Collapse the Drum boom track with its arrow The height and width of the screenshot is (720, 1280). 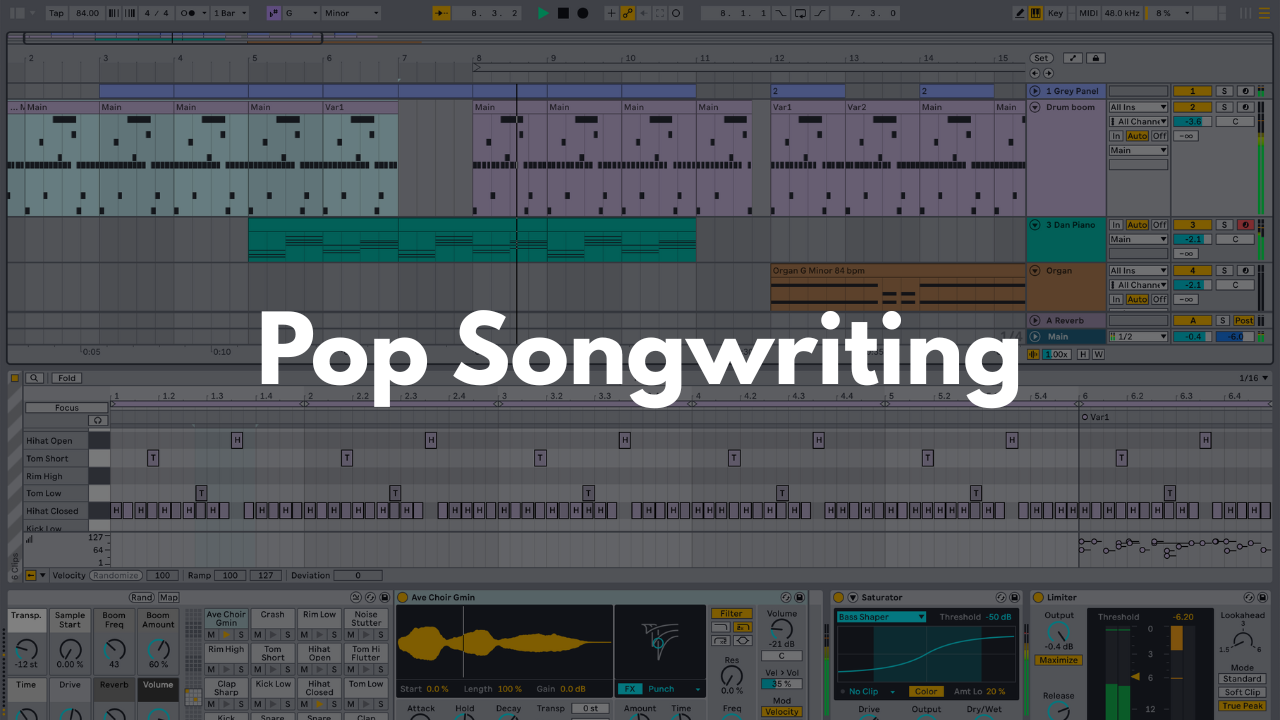pos(1034,107)
